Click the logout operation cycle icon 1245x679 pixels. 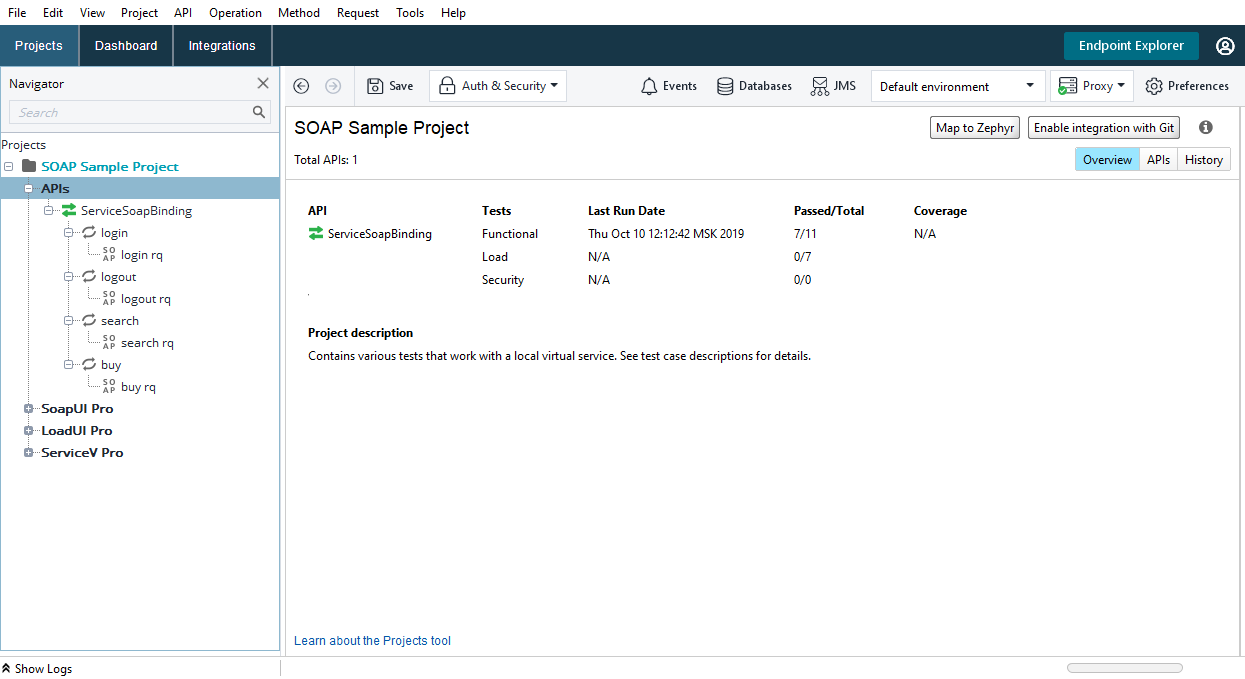click(x=89, y=277)
